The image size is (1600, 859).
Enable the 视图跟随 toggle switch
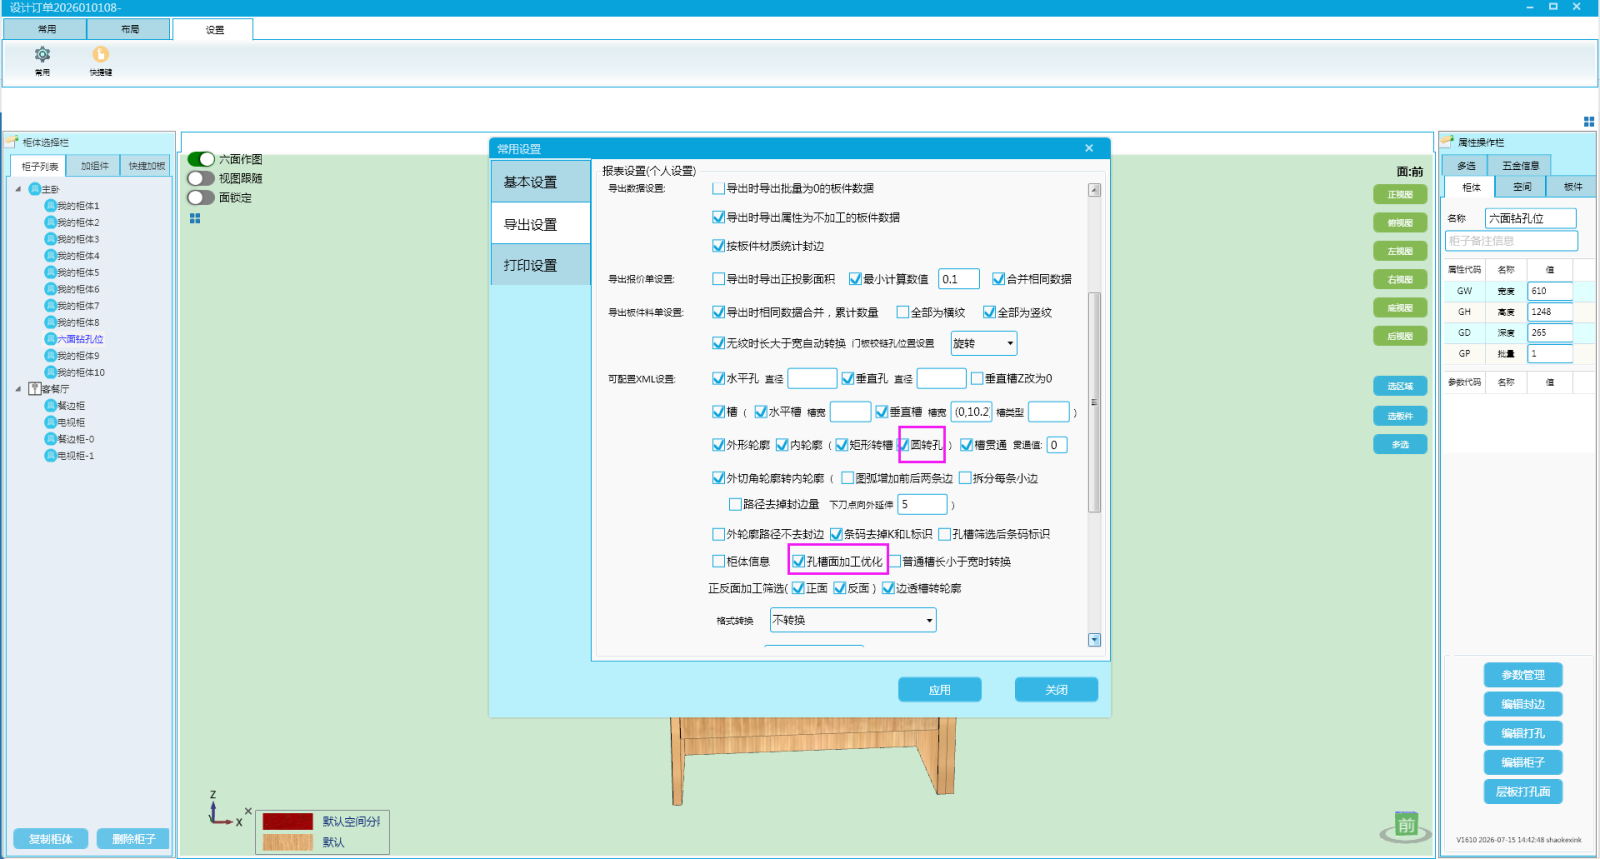tap(201, 178)
